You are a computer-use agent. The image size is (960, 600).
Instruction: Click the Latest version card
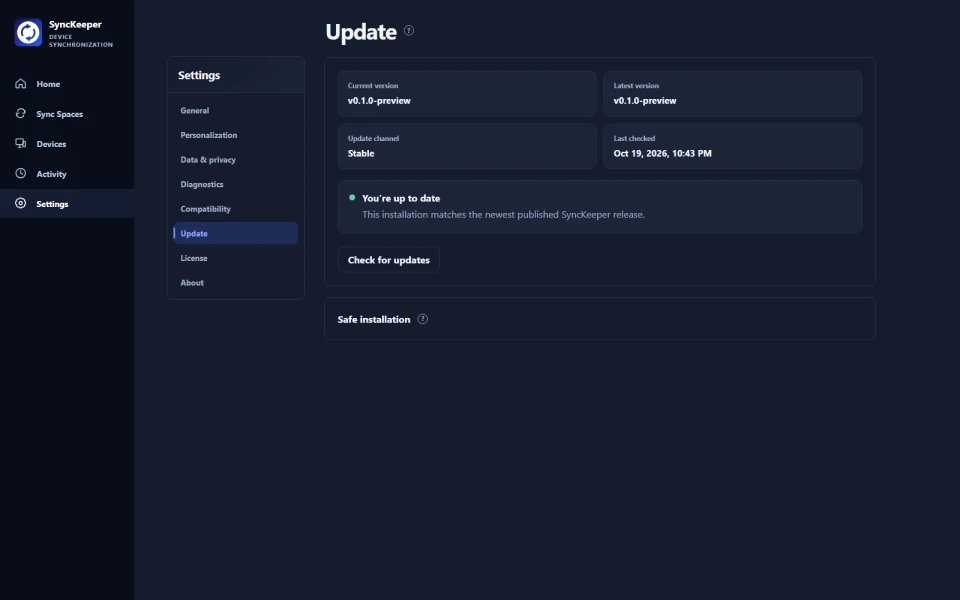pos(733,94)
